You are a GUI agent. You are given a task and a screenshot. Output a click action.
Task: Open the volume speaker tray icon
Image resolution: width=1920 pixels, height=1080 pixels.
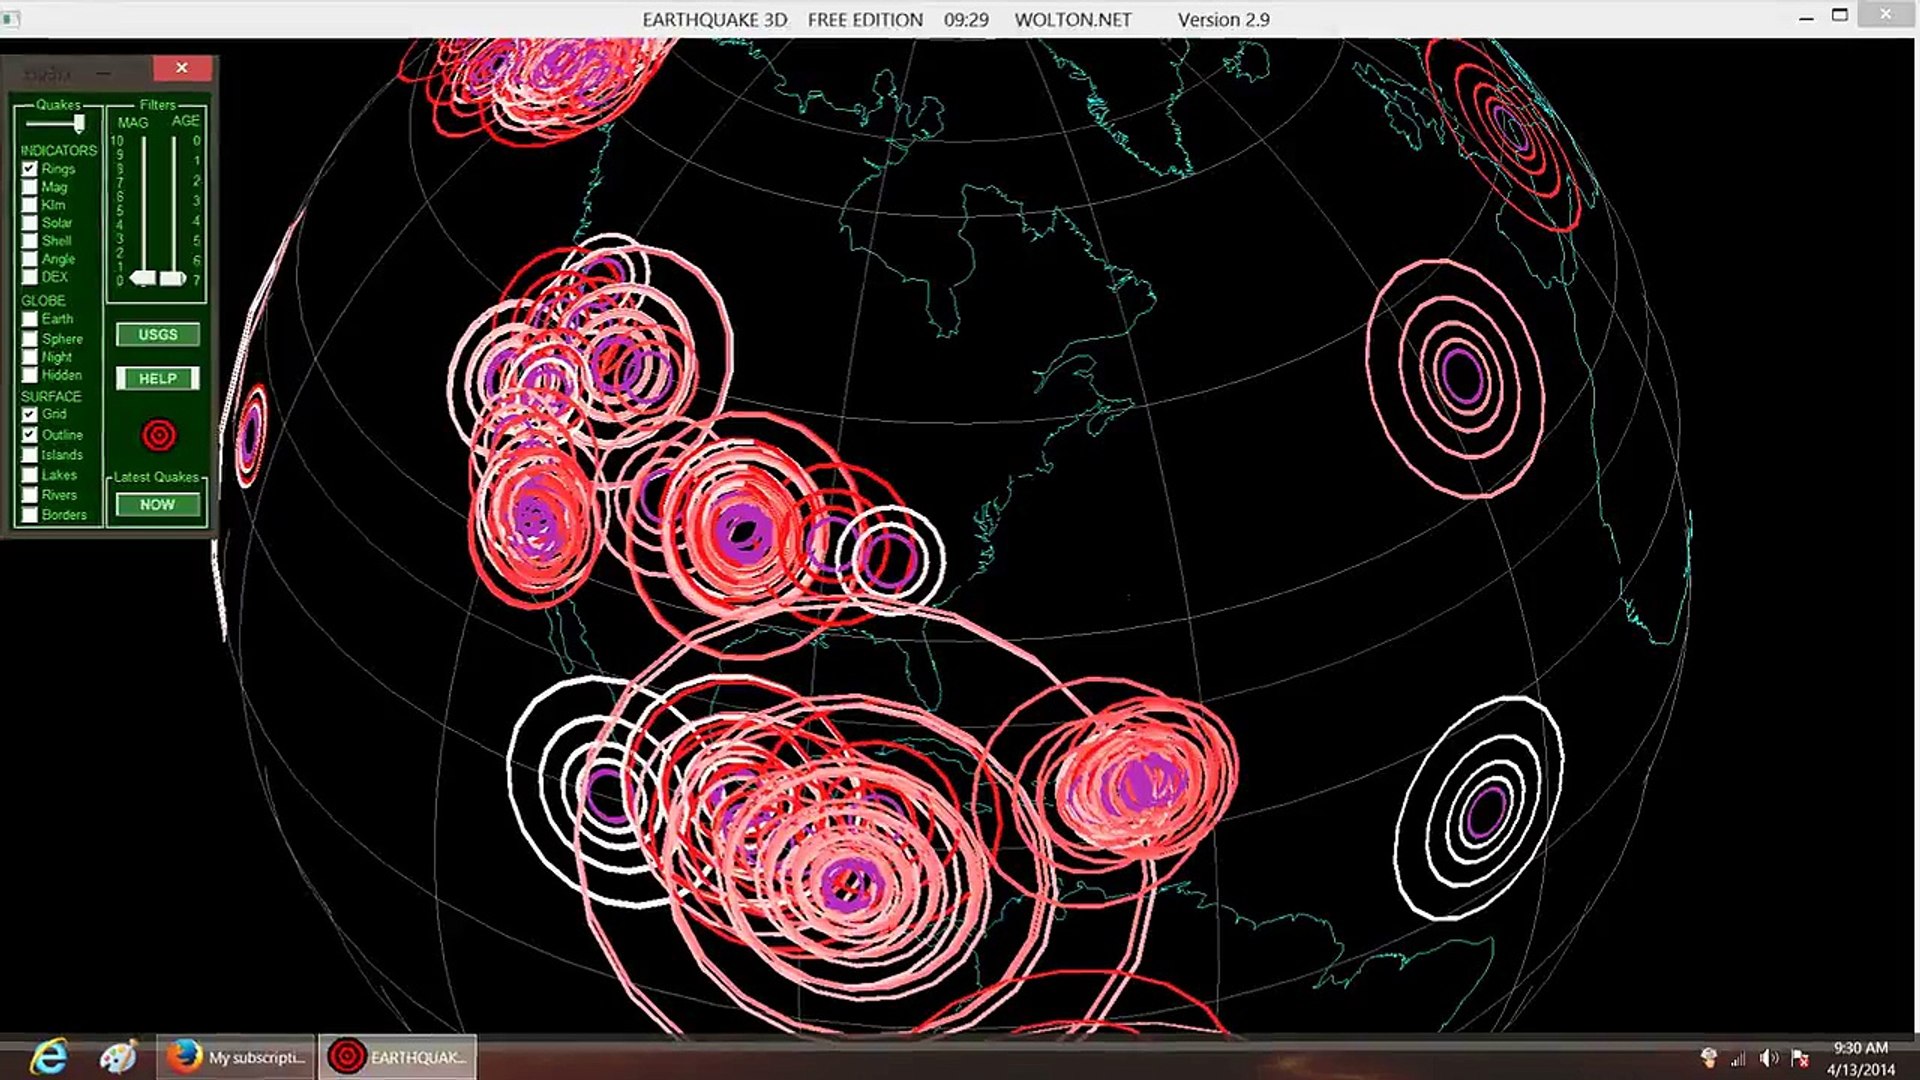(1769, 1058)
